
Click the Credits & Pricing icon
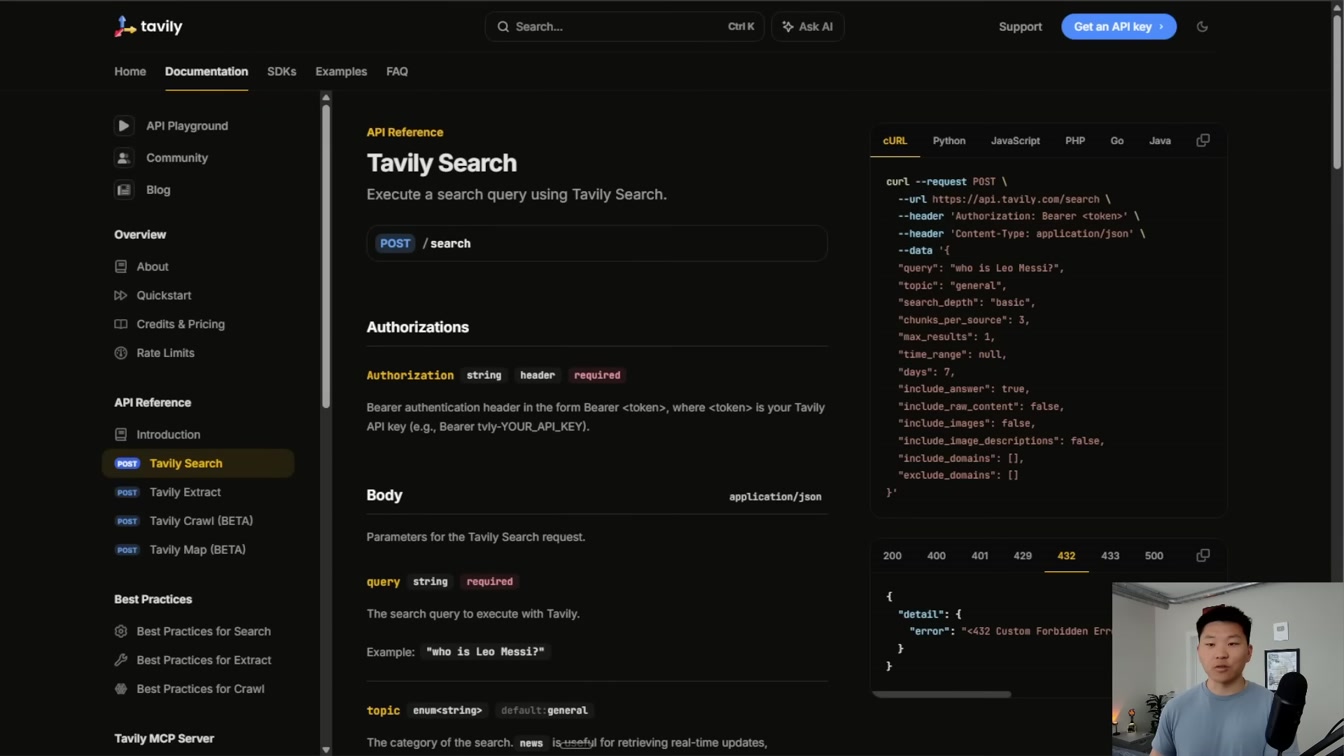point(121,325)
